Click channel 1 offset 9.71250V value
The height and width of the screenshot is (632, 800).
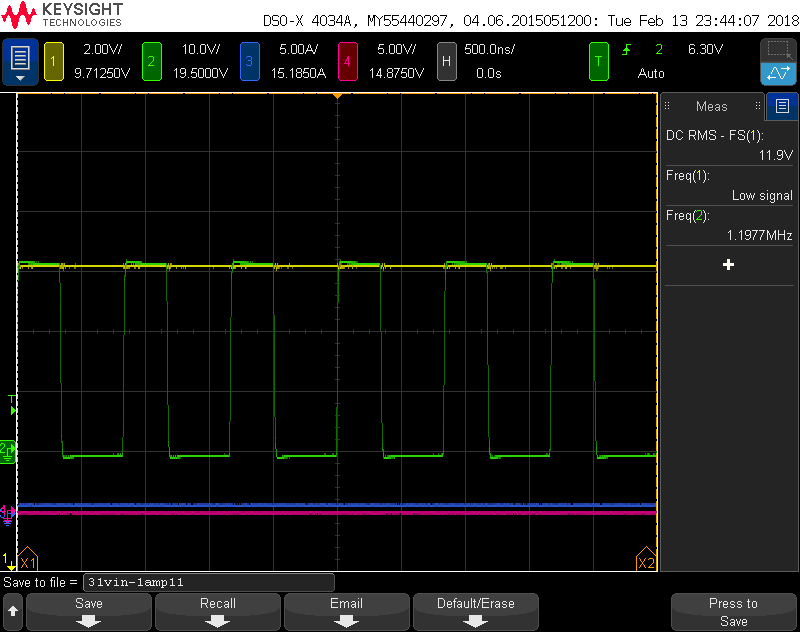tap(102, 73)
